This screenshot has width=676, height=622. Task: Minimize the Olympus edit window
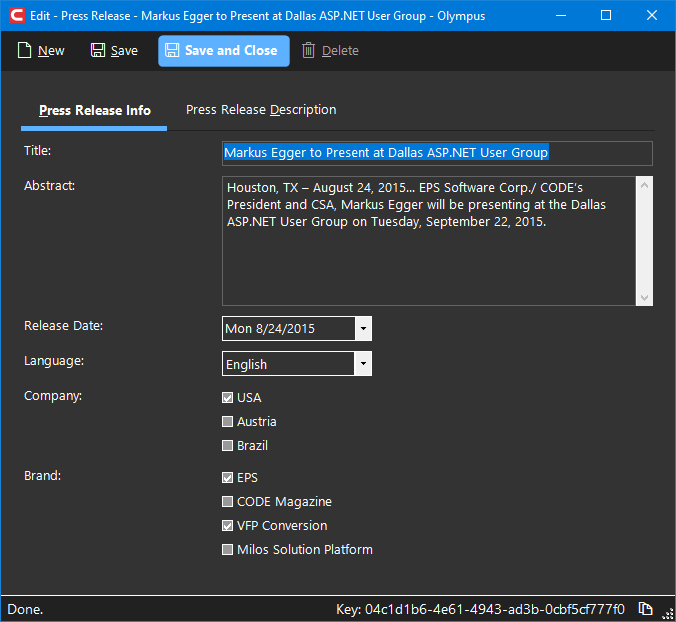tap(560, 16)
